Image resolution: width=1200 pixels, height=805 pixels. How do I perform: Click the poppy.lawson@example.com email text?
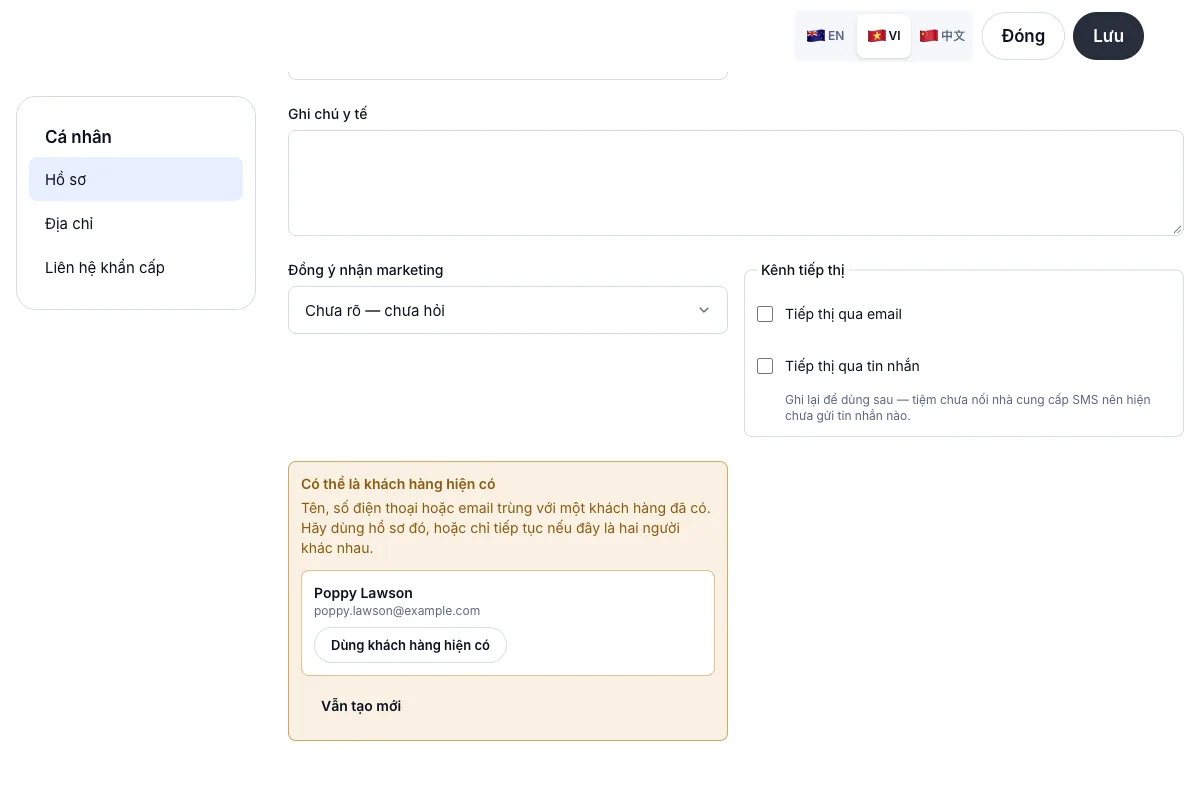tap(397, 610)
